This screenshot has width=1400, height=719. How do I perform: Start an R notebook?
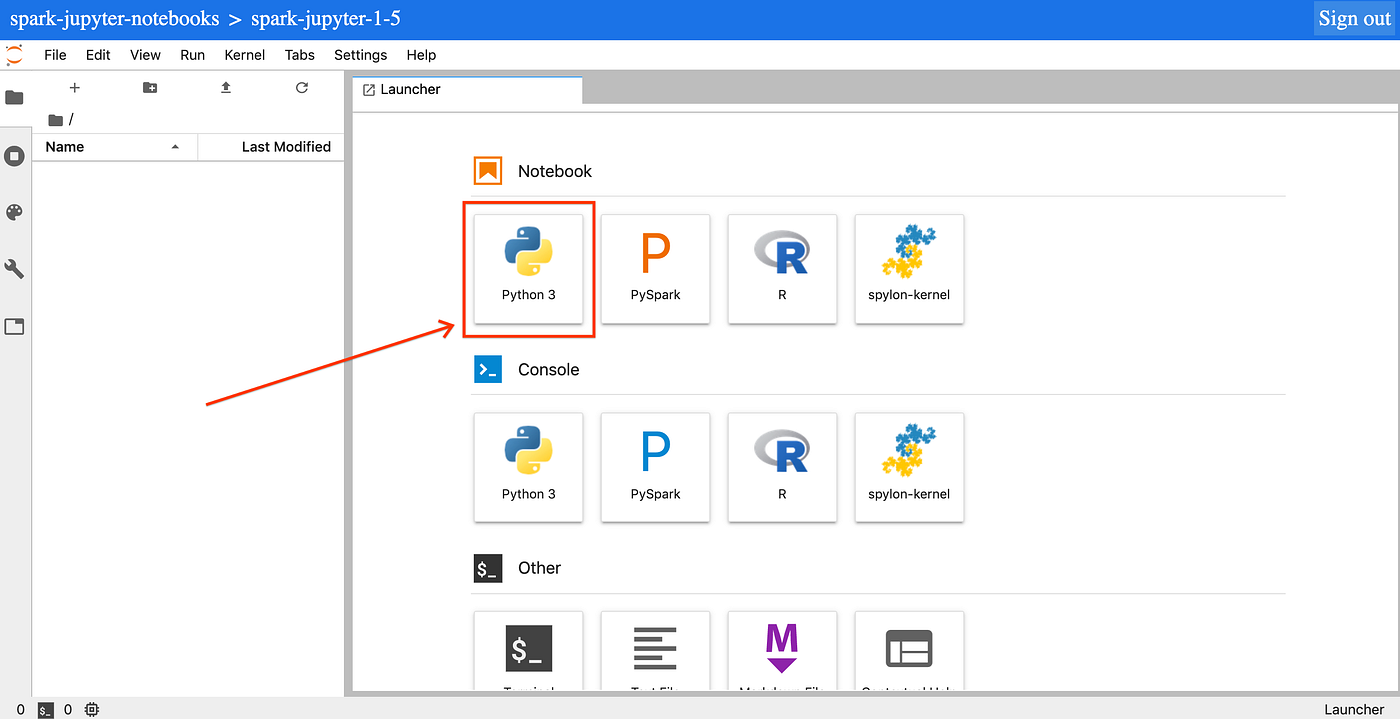[782, 268]
